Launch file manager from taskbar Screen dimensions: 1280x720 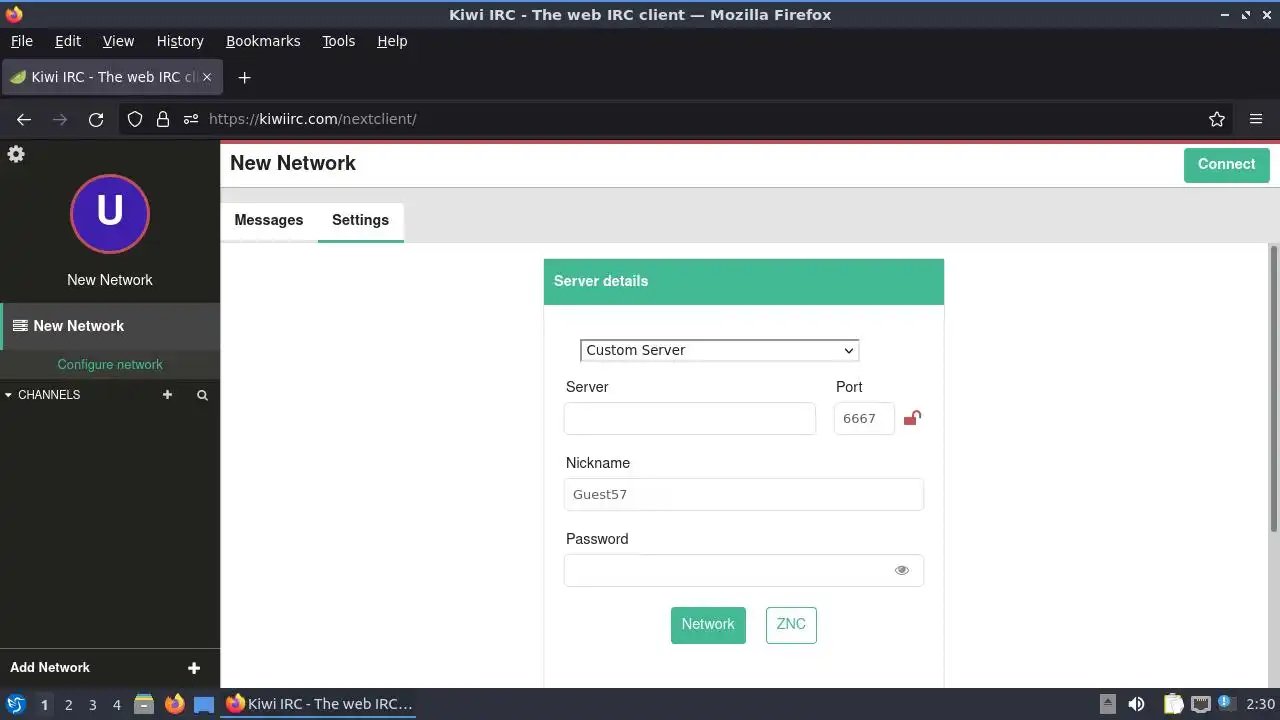(x=144, y=704)
